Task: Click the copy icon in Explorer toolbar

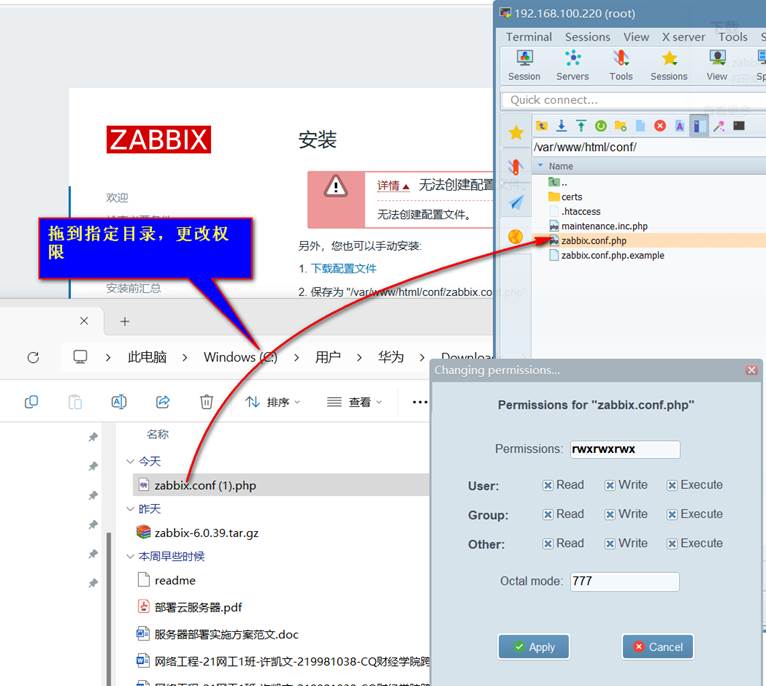Action: (x=31, y=402)
